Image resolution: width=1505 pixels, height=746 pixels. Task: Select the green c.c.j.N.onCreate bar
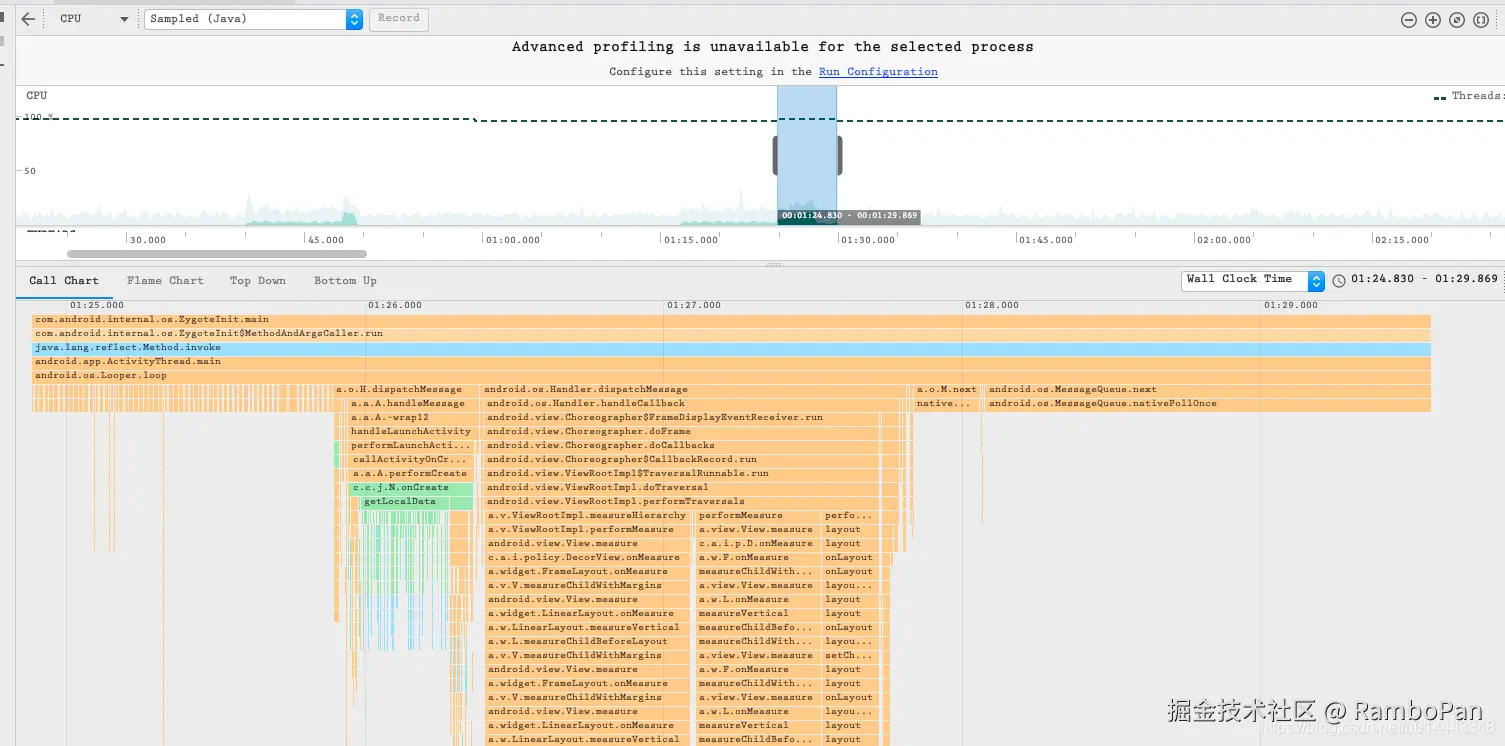(411, 488)
